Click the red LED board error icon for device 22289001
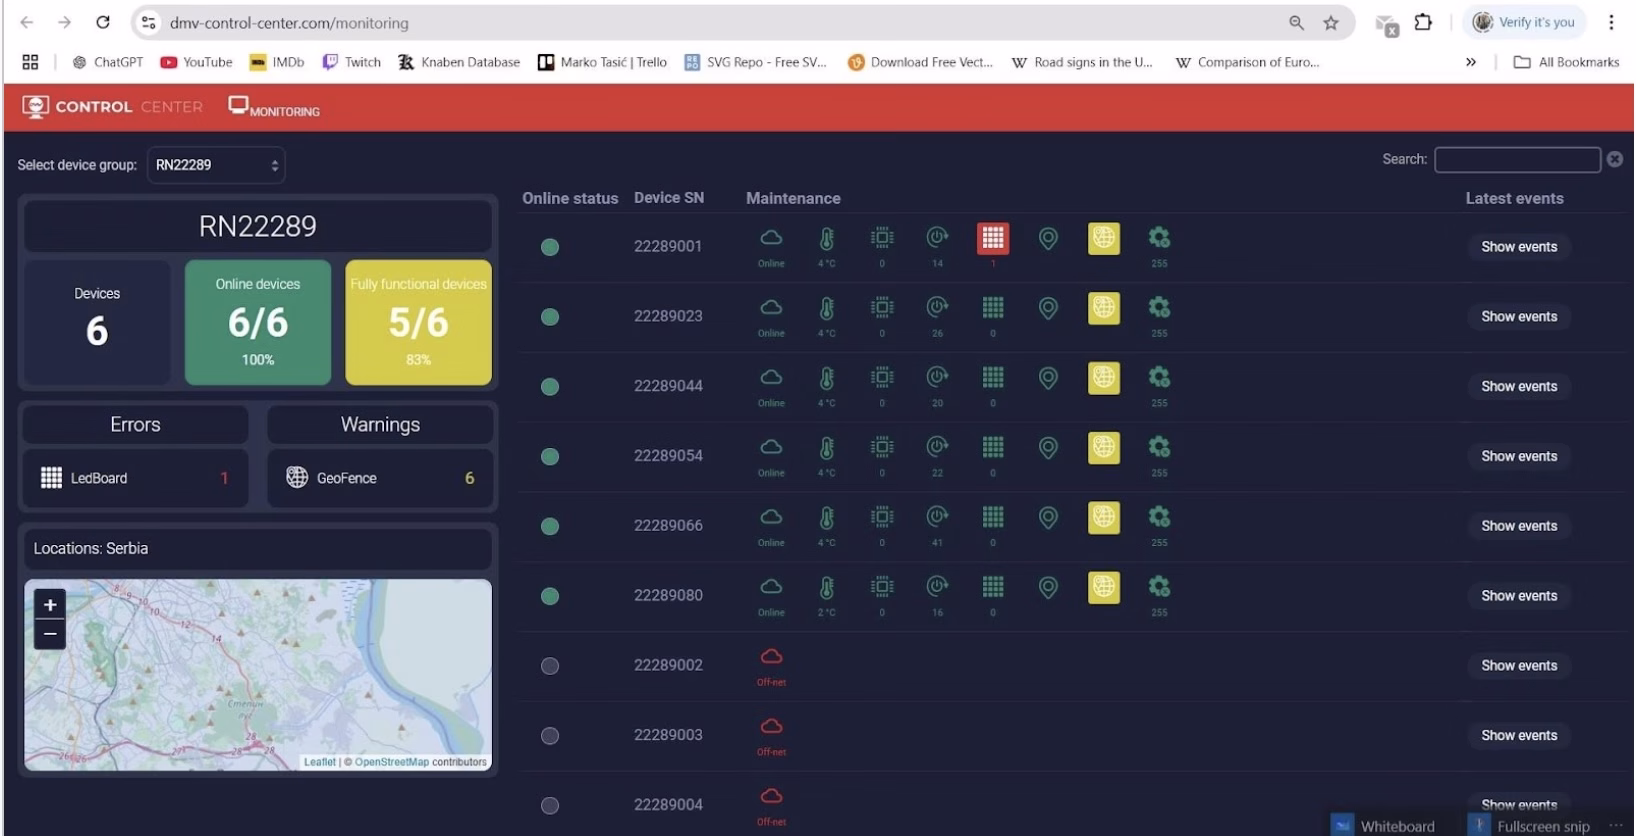The image size is (1636, 836). [x=992, y=238]
